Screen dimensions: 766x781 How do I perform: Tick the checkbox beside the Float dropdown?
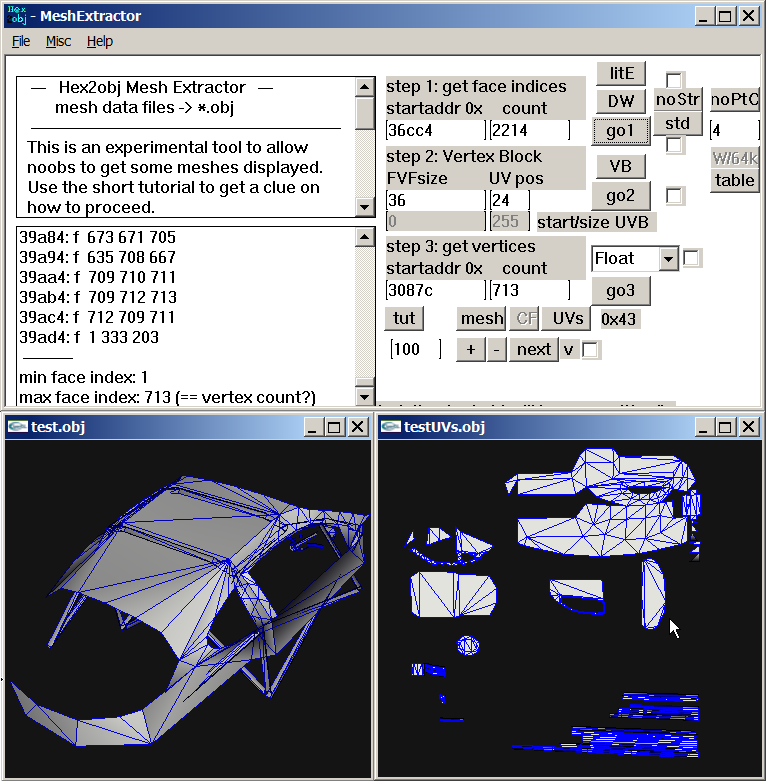(691, 258)
